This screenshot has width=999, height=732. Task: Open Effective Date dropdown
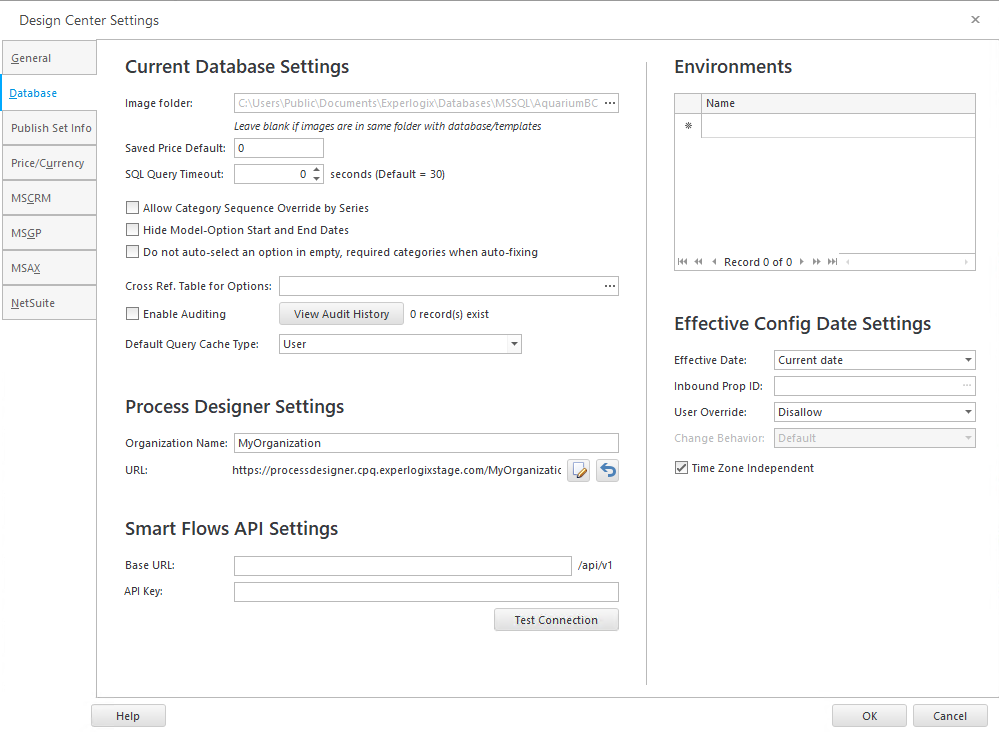968,360
